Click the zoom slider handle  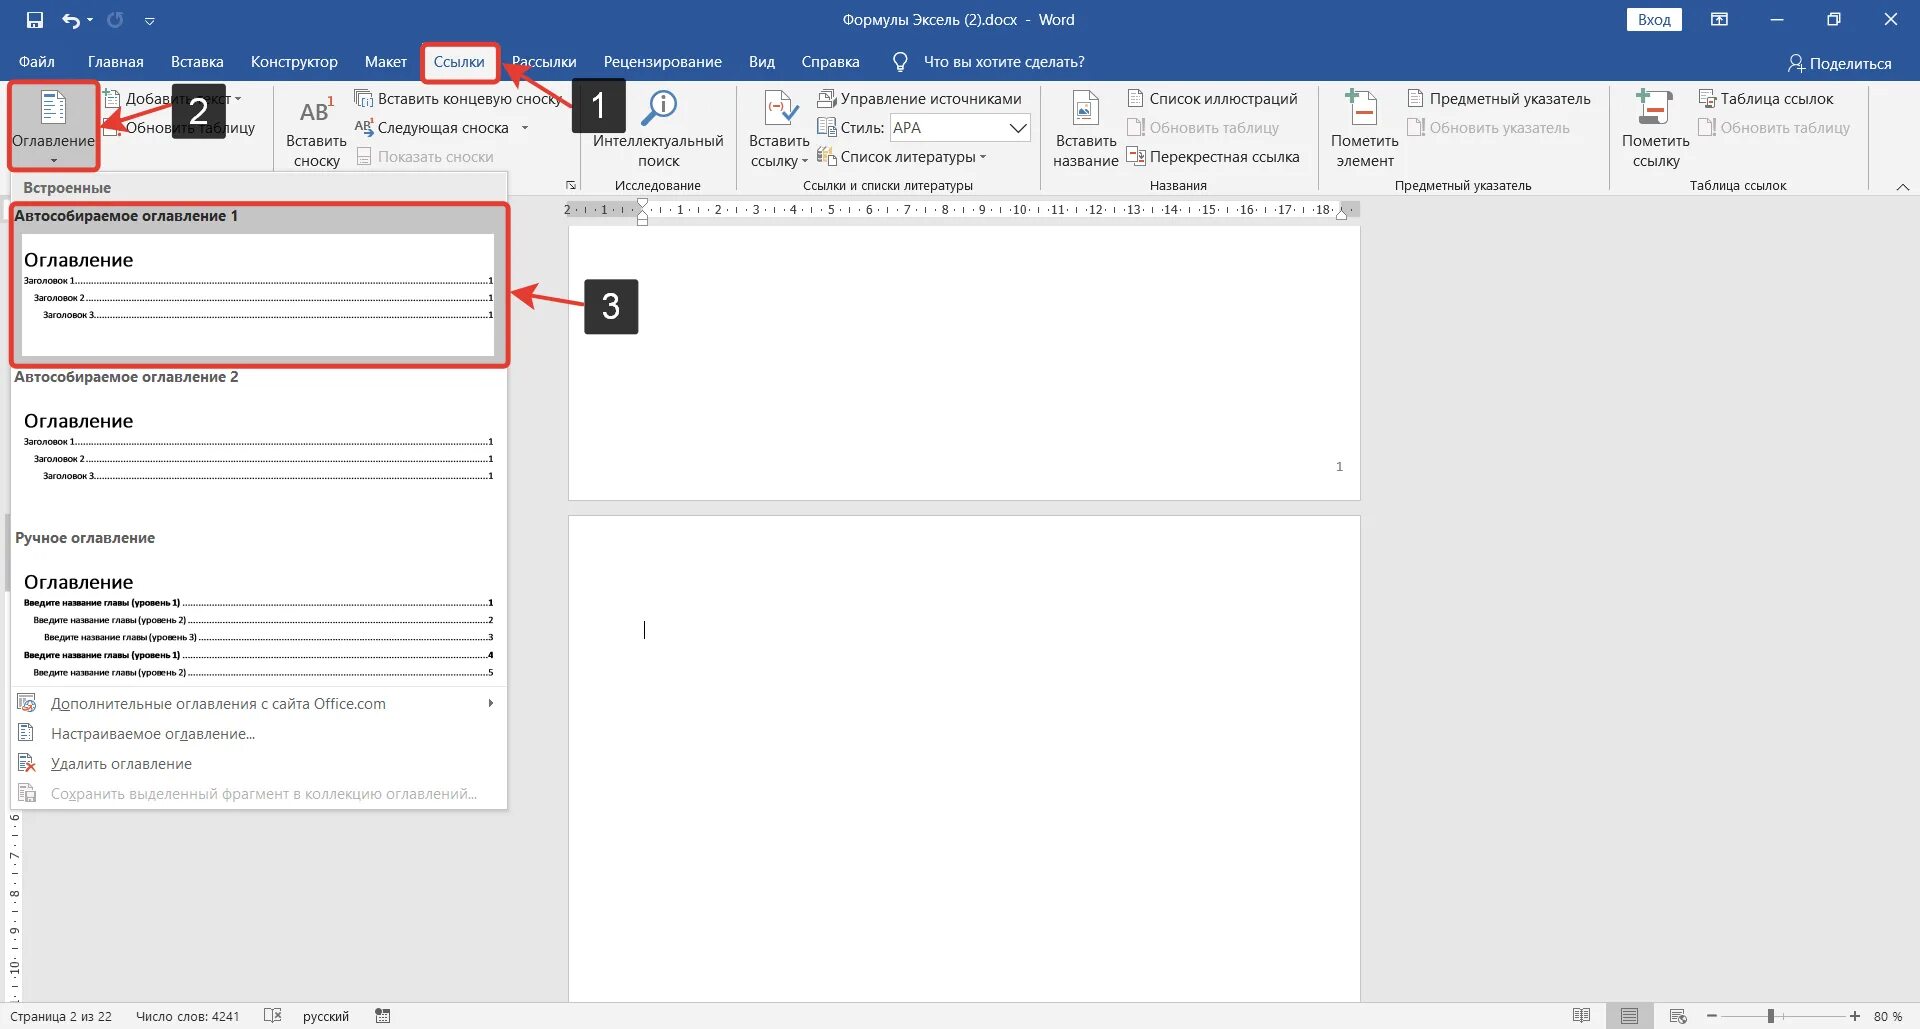click(1771, 1016)
